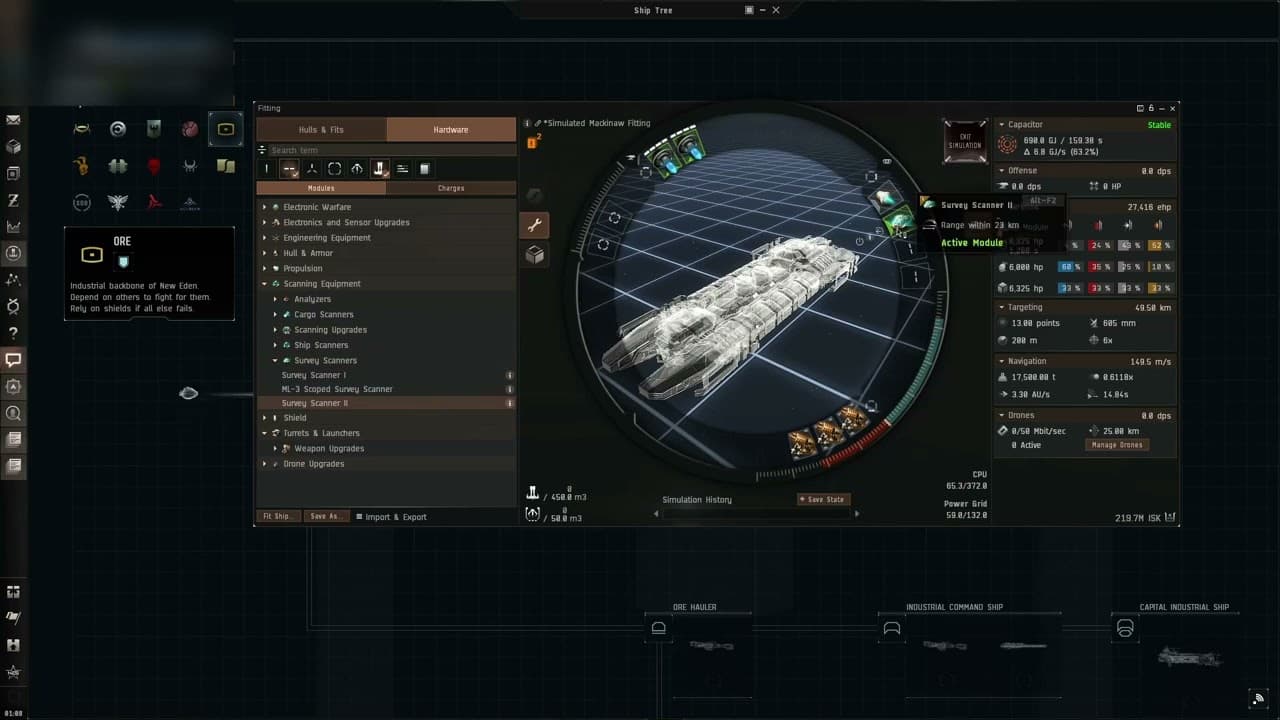The image size is (1280, 720).
Task: Click the magnifier search icon in the sidebar
Action: 13,413
